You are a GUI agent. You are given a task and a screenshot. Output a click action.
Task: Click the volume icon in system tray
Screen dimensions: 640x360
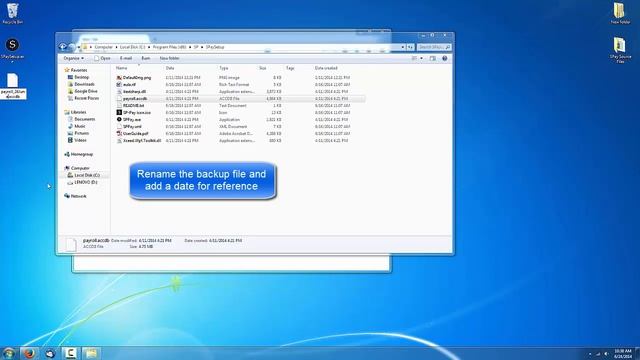[x=606, y=354]
